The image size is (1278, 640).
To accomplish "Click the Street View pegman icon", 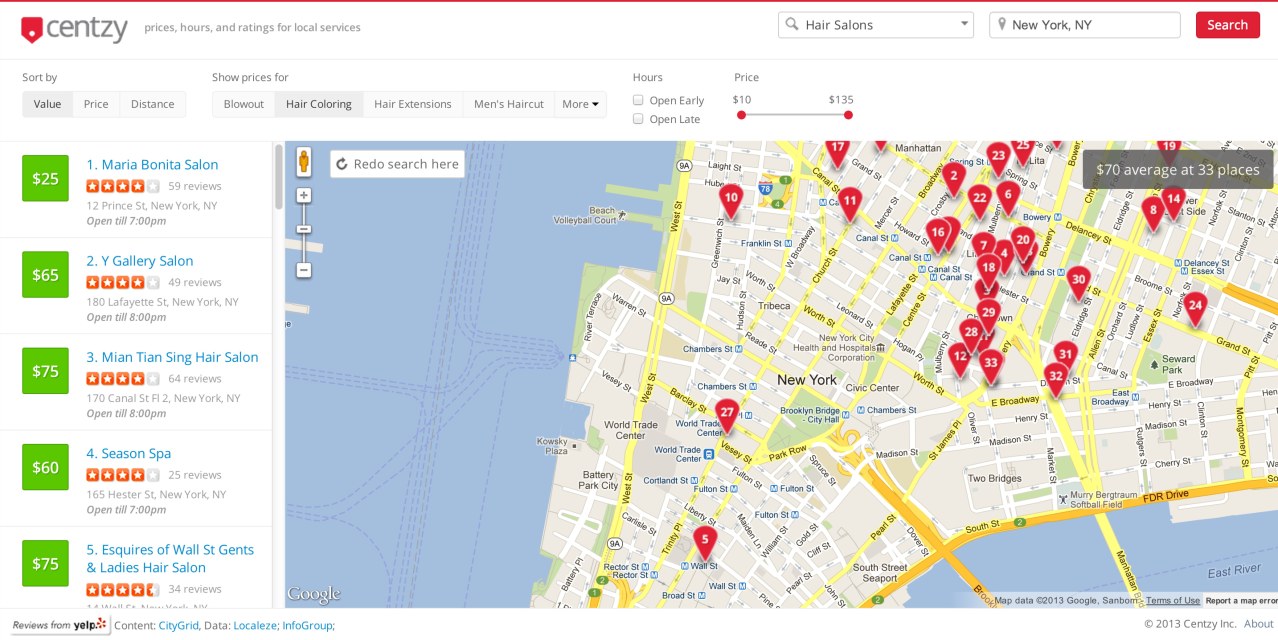I will (x=304, y=161).
